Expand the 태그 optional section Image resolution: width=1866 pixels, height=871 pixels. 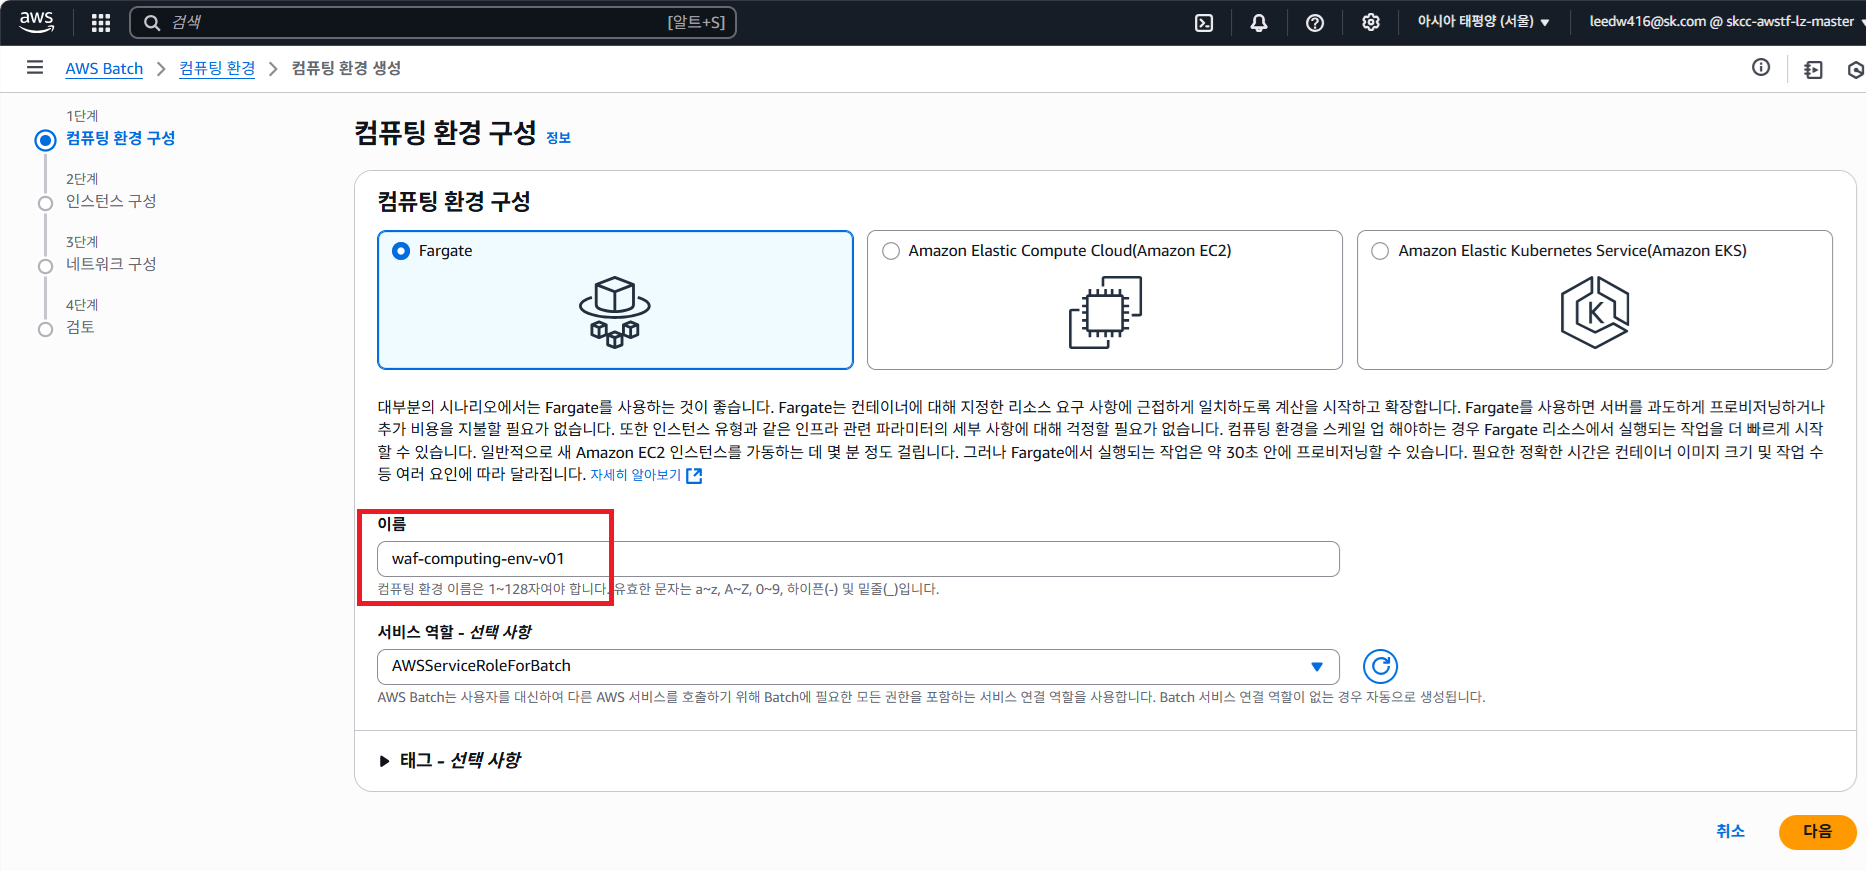tap(385, 761)
